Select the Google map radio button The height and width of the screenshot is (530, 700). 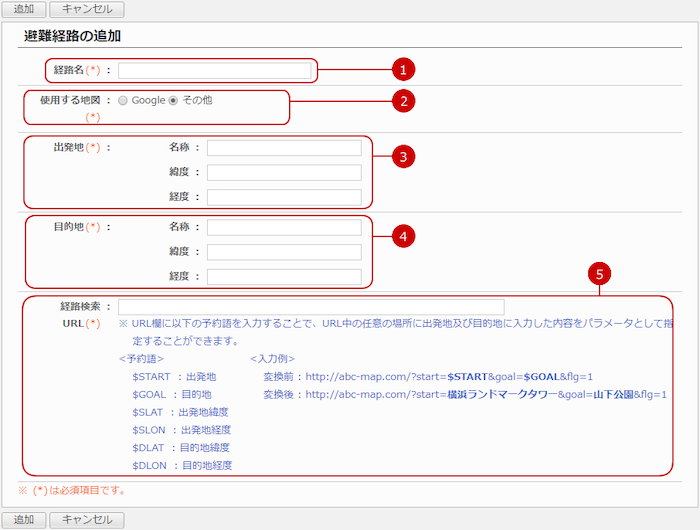click(123, 100)
